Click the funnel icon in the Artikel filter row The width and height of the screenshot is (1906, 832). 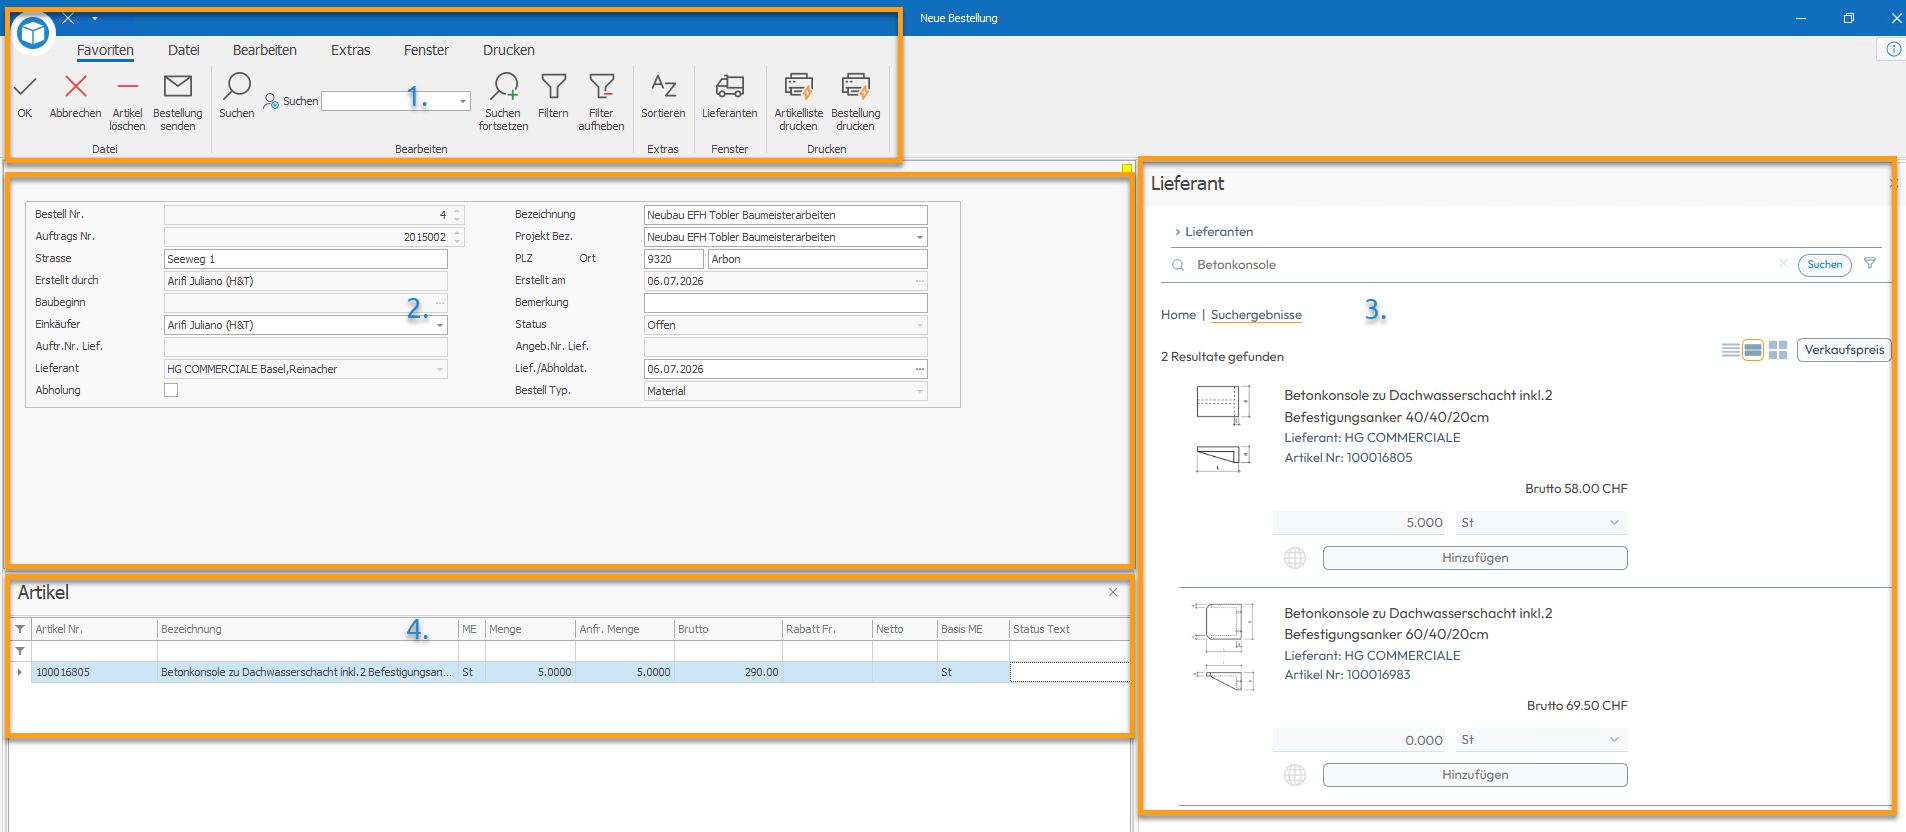20,651
